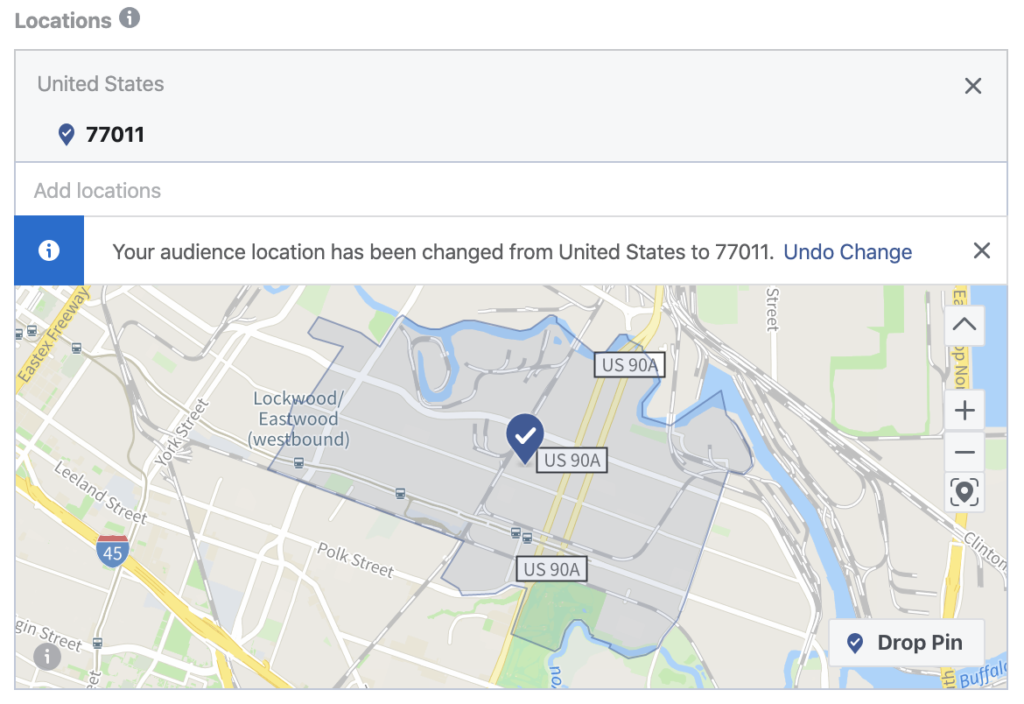Click the locate my position map icon
Screen dimensions: 1024x704
click(x=965, y=492)
